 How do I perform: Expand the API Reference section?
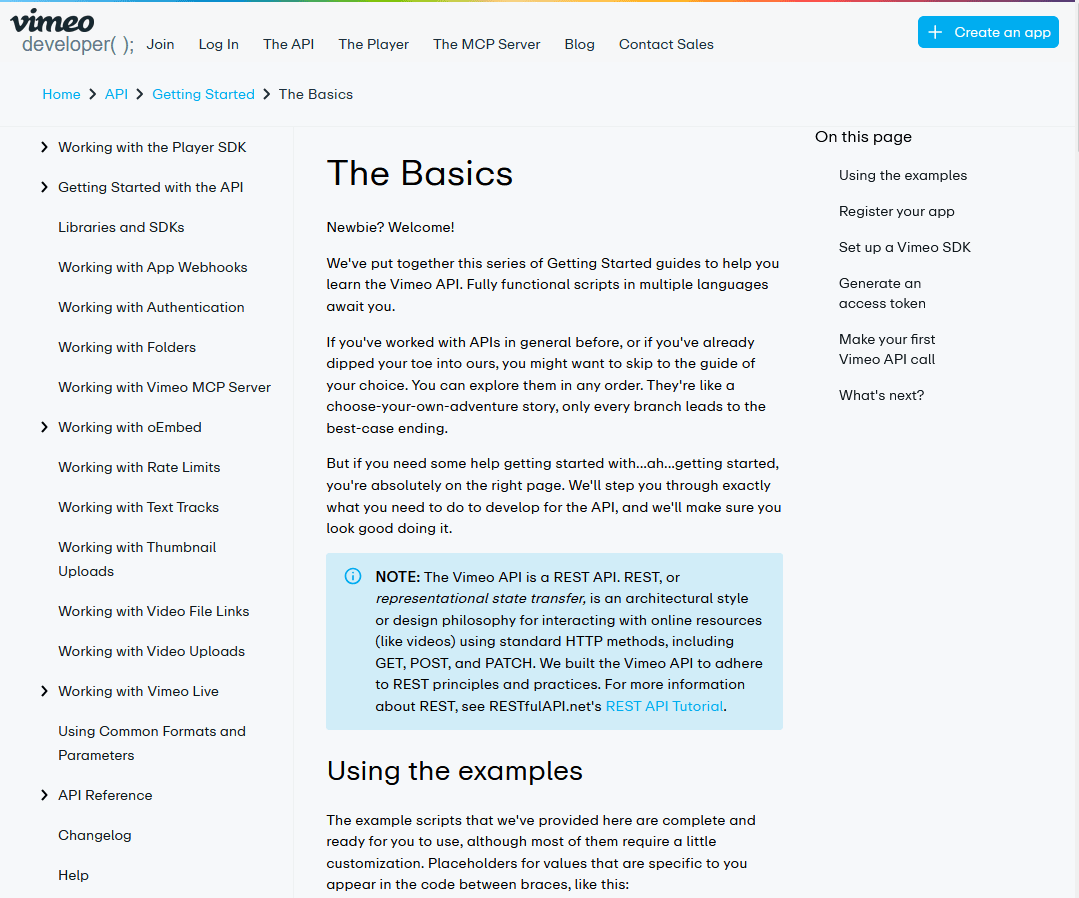point(44,794)
